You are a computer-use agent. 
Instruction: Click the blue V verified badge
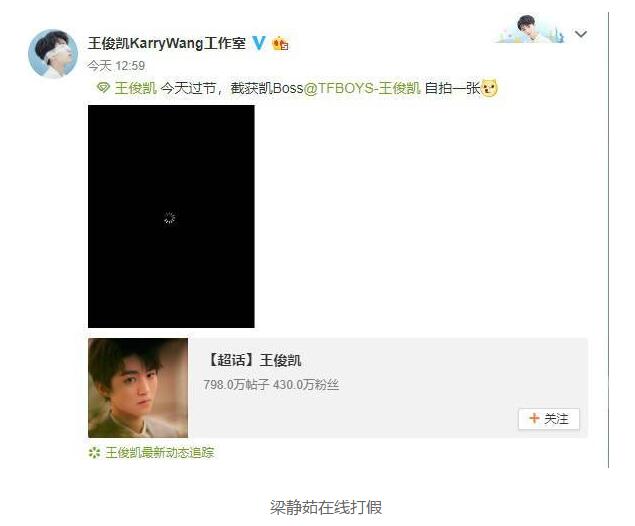259,43
